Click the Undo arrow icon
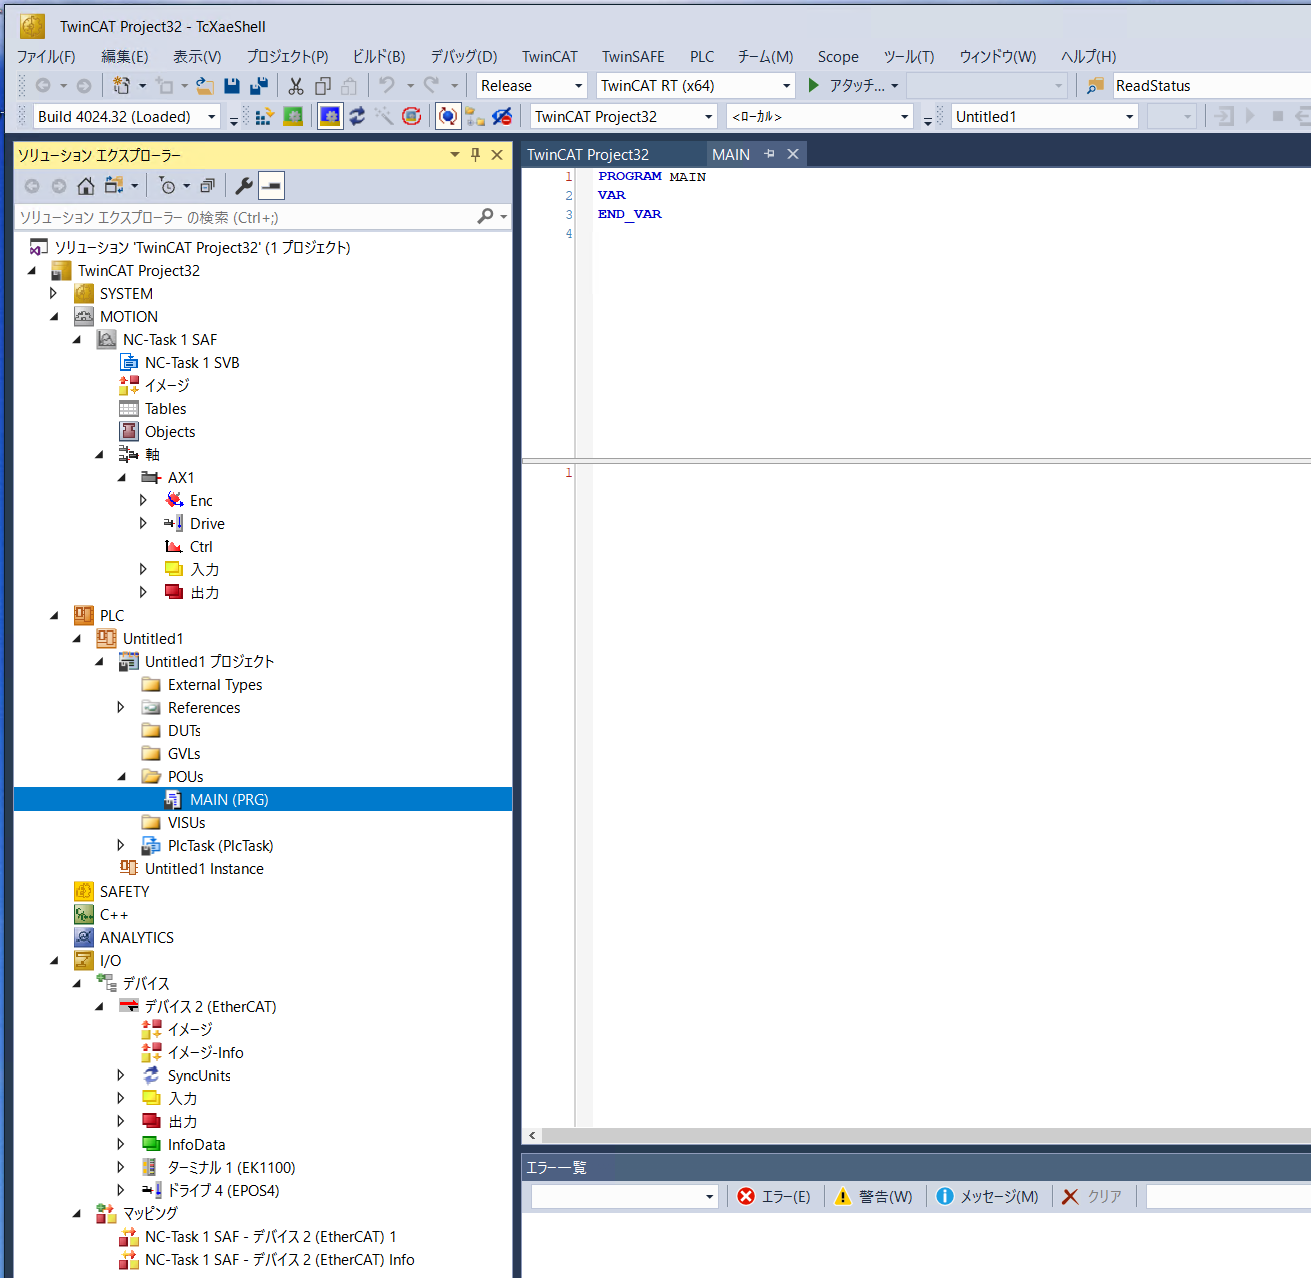 tap(387, 85)
